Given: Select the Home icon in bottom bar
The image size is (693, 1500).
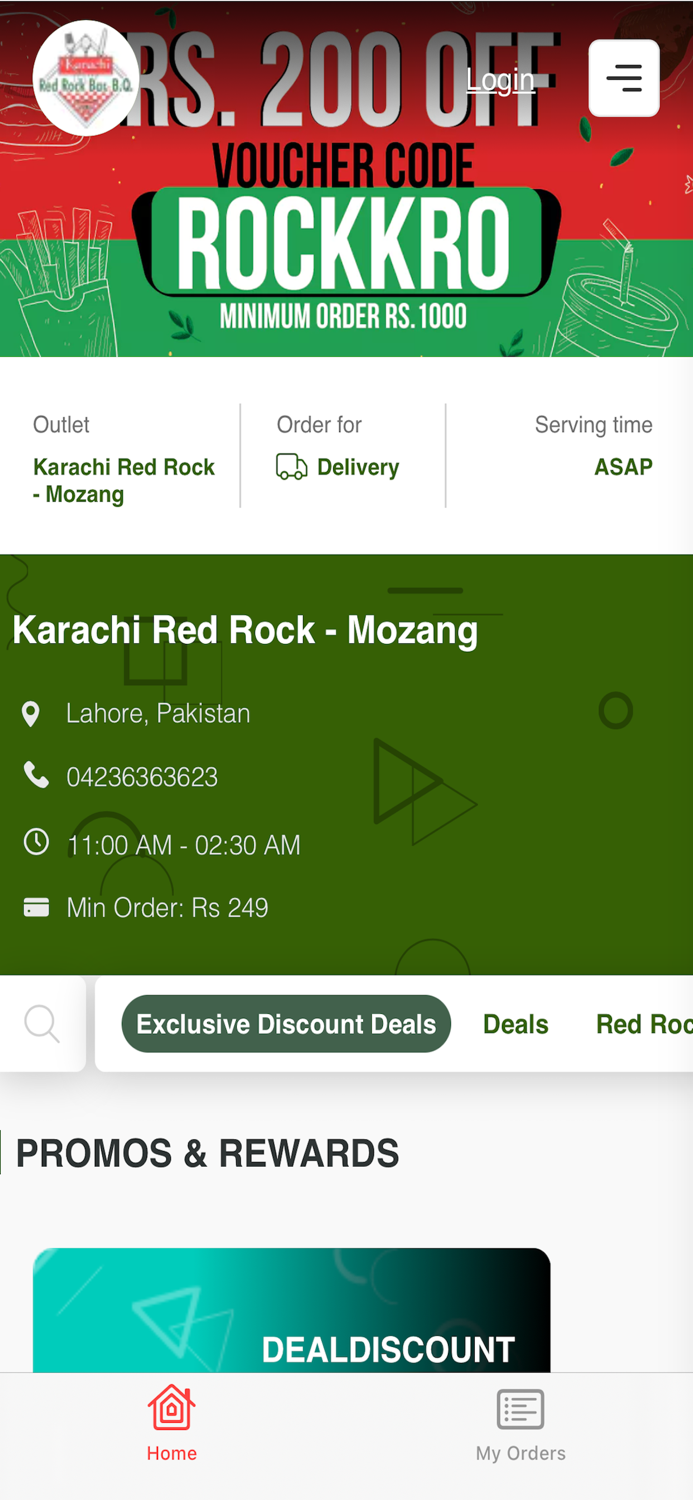Looking at the screenshot, I should pos(171,1409).
